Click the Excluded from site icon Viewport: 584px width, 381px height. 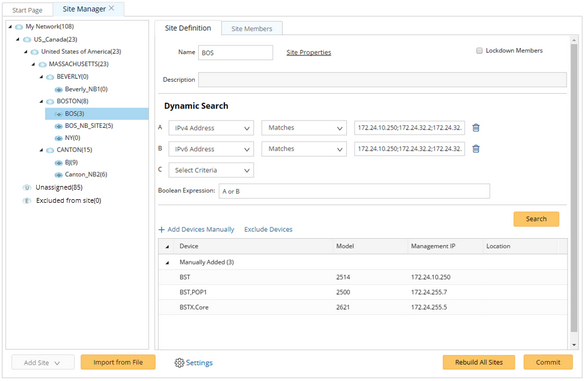point(26,201)
